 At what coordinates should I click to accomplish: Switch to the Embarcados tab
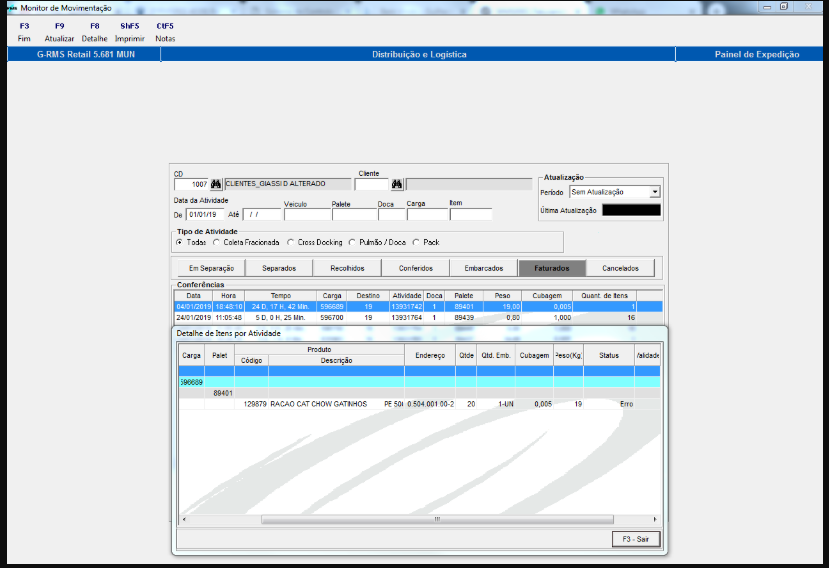click(x=484, y=268)
